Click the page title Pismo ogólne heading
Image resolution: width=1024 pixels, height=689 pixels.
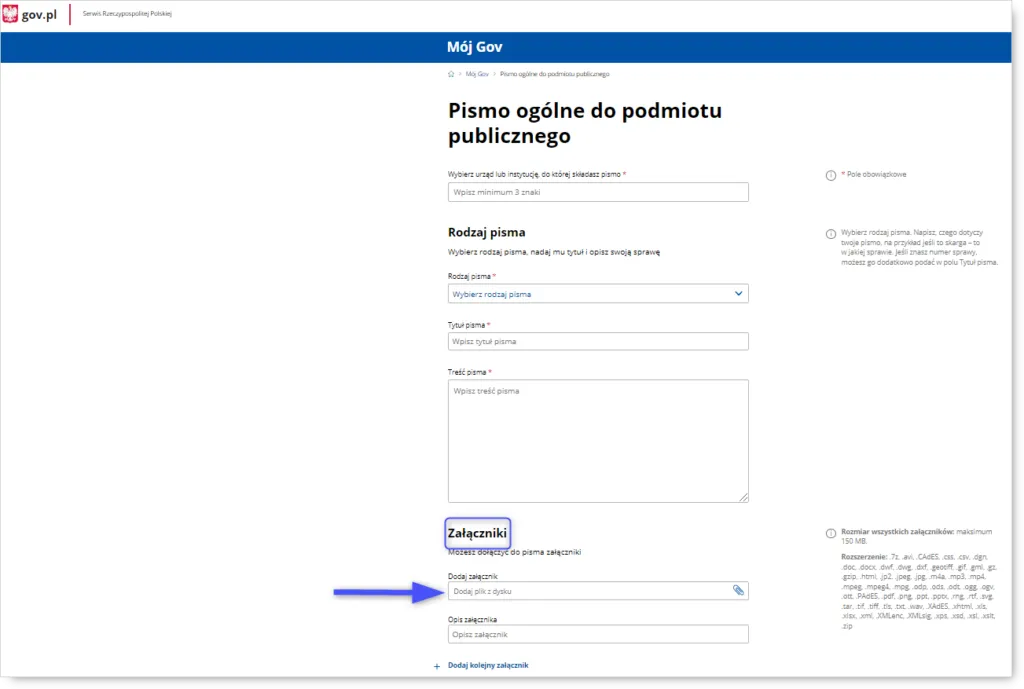(x=584, y=123)
